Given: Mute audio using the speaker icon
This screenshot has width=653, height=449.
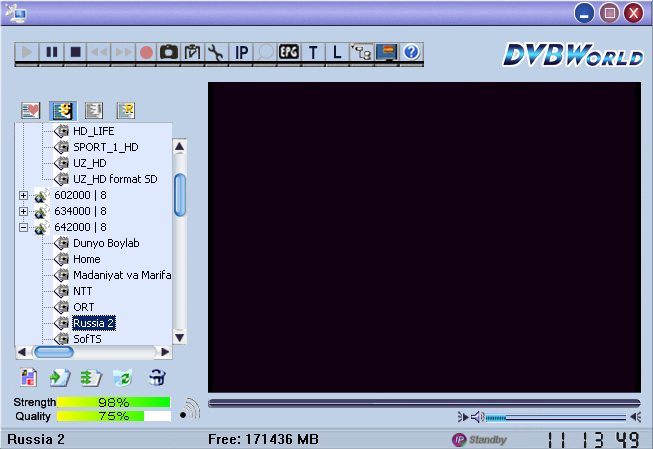Looking at the screenshot, I should (477, 417).
